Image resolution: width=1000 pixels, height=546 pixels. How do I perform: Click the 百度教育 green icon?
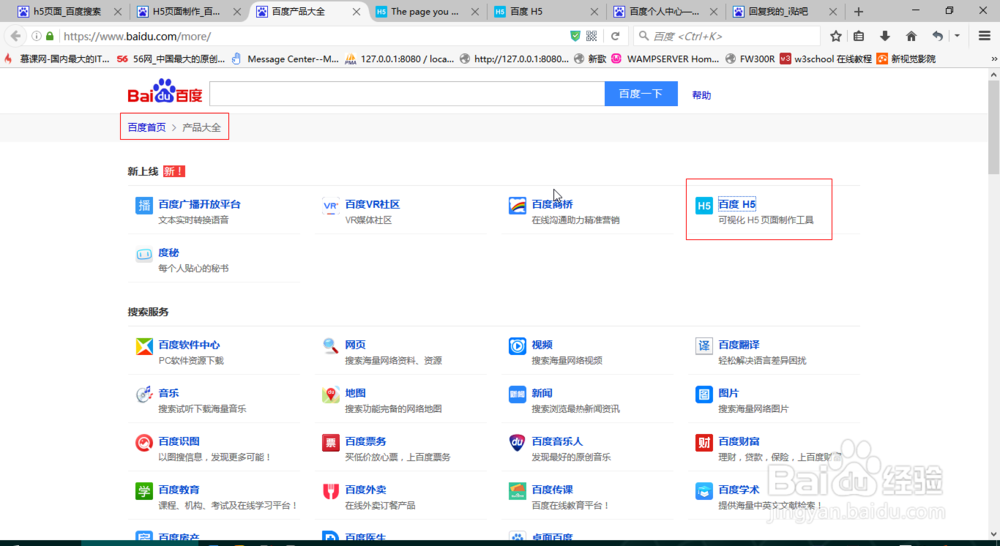pos(144,491)
